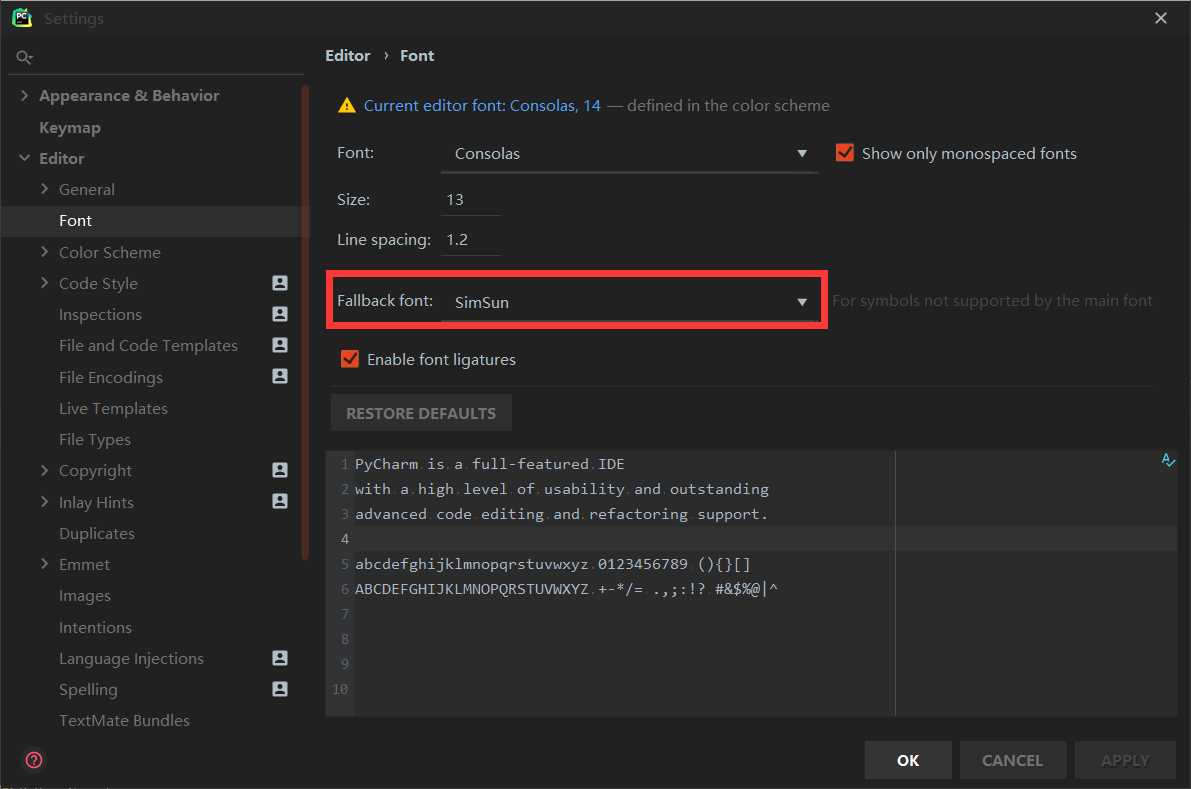Open TextMate Bundles settings page

click(x=125, y=721)
